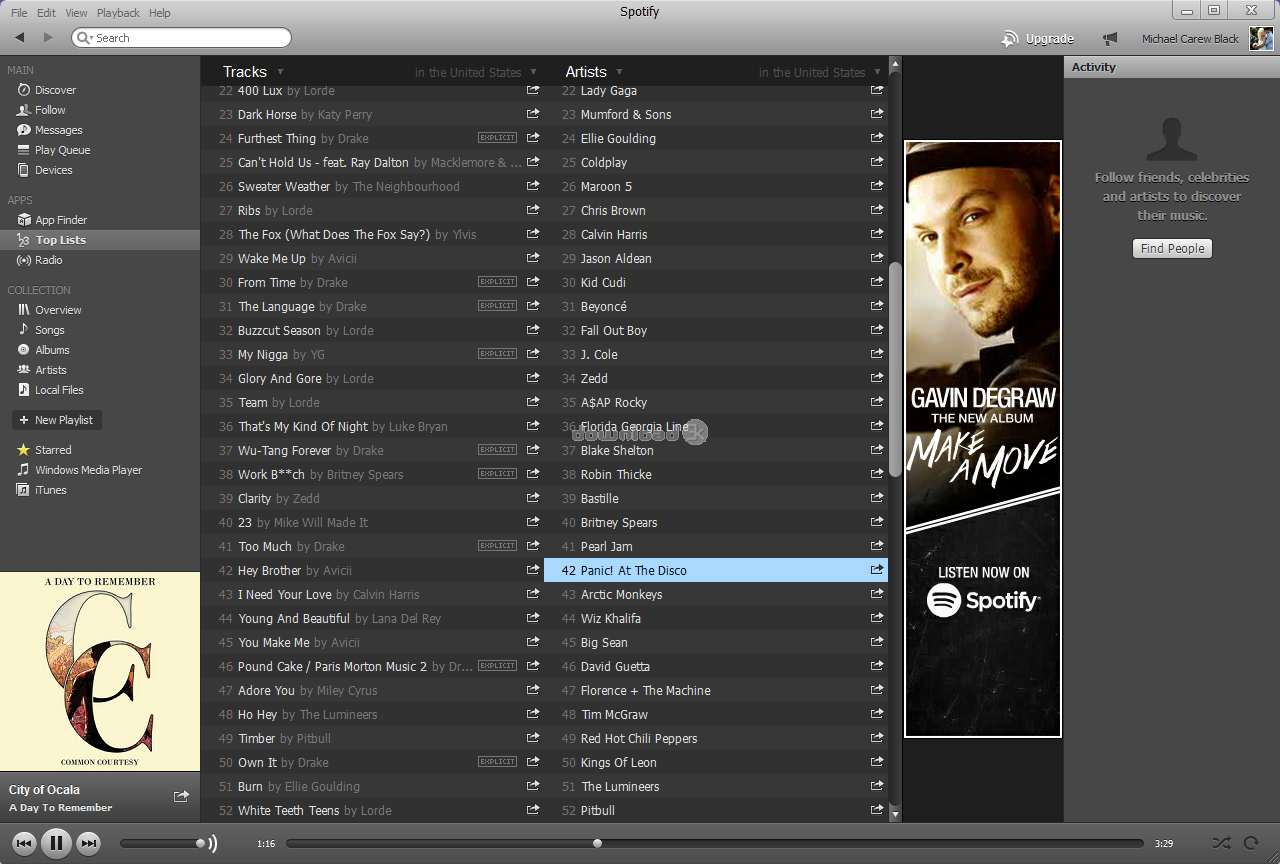Select the Play Queue in the sidebar
The width and height of the screenshot is (1280, 864).
[62, 149]
